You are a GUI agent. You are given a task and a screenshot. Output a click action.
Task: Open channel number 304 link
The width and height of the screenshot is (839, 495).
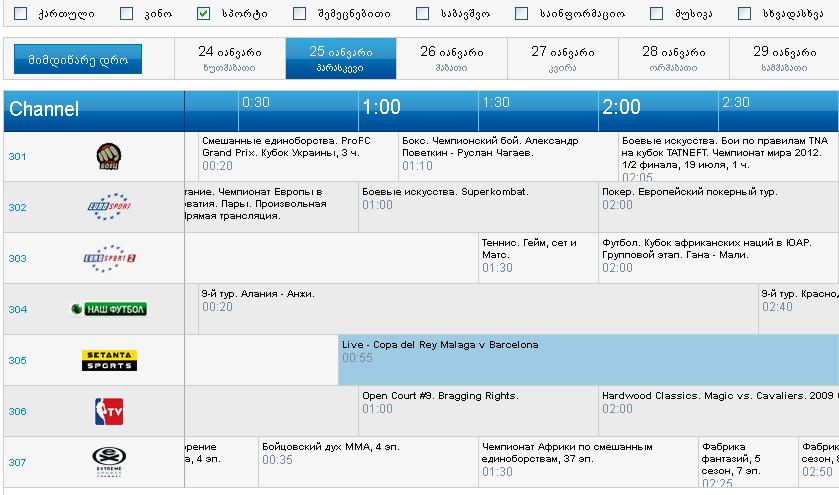click(x=17, y=309)
